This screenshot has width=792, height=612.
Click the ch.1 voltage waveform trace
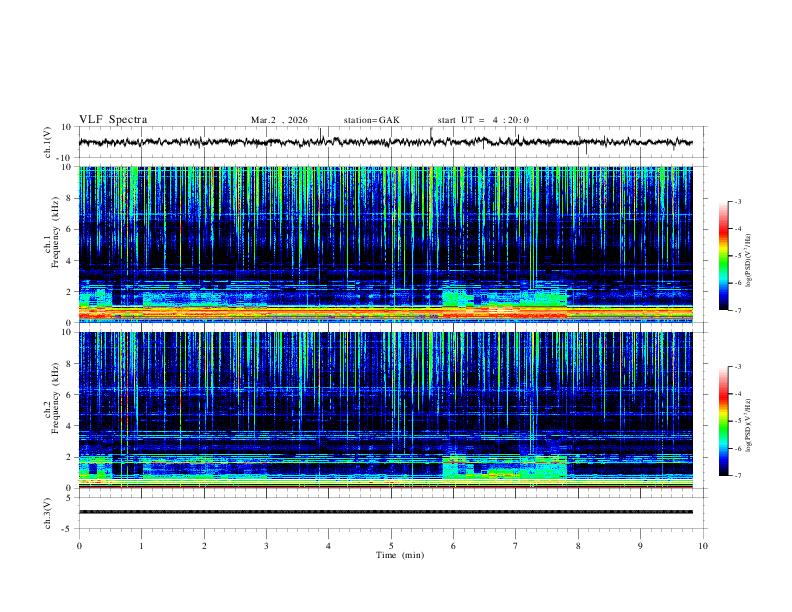point(385,142)
